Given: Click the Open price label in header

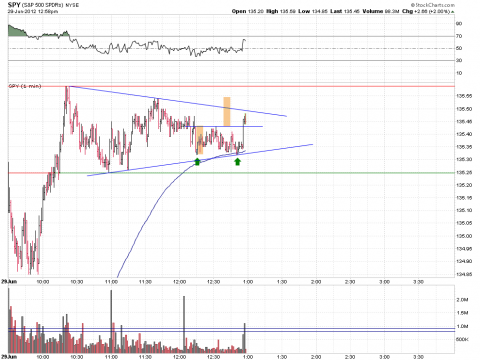Looking at the screenshot, I should point(239,11).
